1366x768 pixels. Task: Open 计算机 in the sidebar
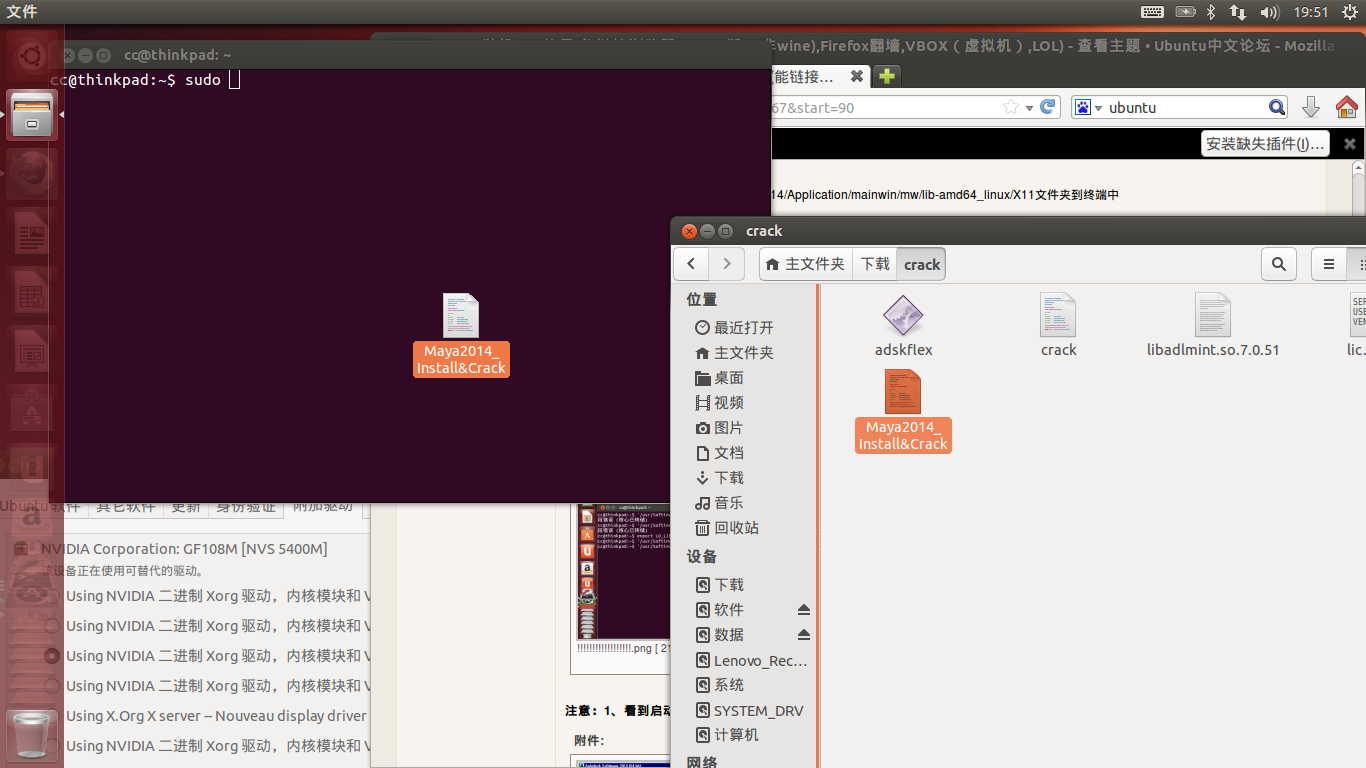(x=727, y=735)
